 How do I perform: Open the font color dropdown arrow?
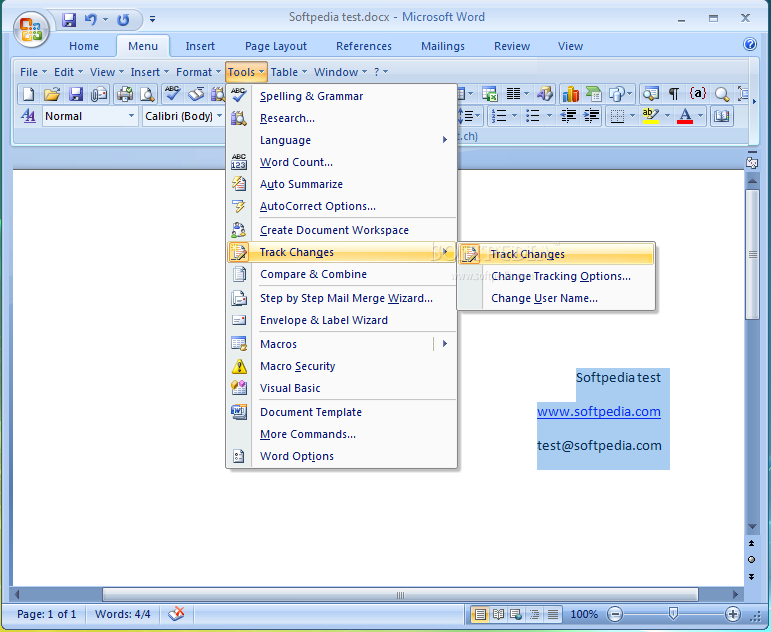click(x=701, y=116)
